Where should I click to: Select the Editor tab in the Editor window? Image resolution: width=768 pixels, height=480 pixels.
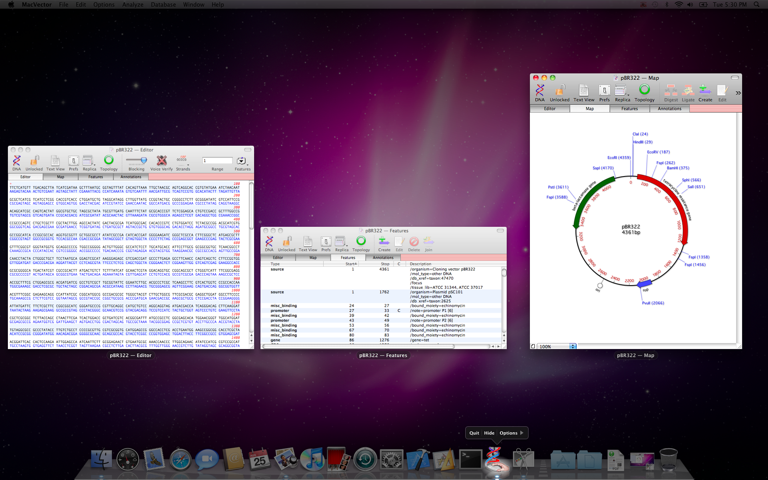(25, 177)
